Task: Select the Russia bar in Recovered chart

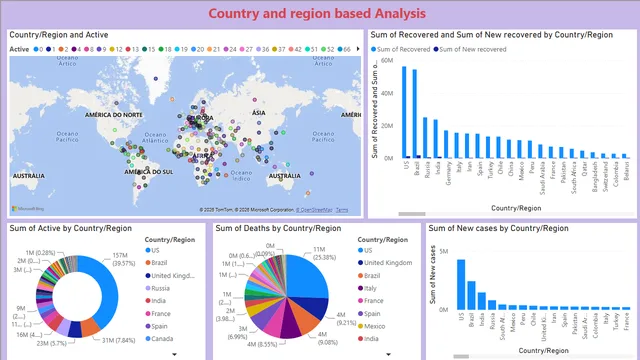Action: click(x=425, y=138)
